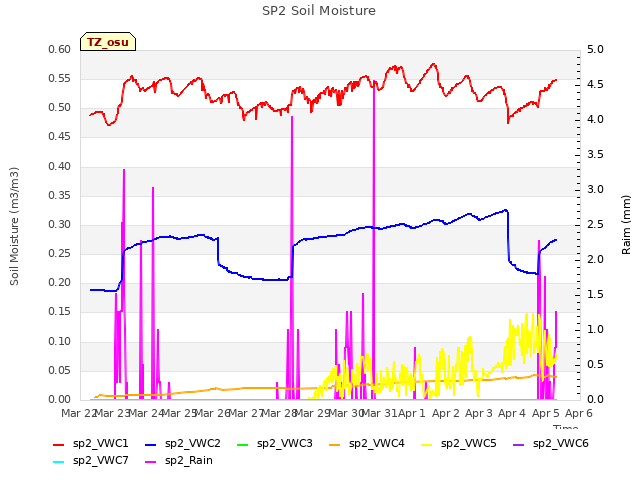Click the 0.05 left axis tick label
This screenshot has height=480, width=640.
pyautogui.click(x=60, y=370)
